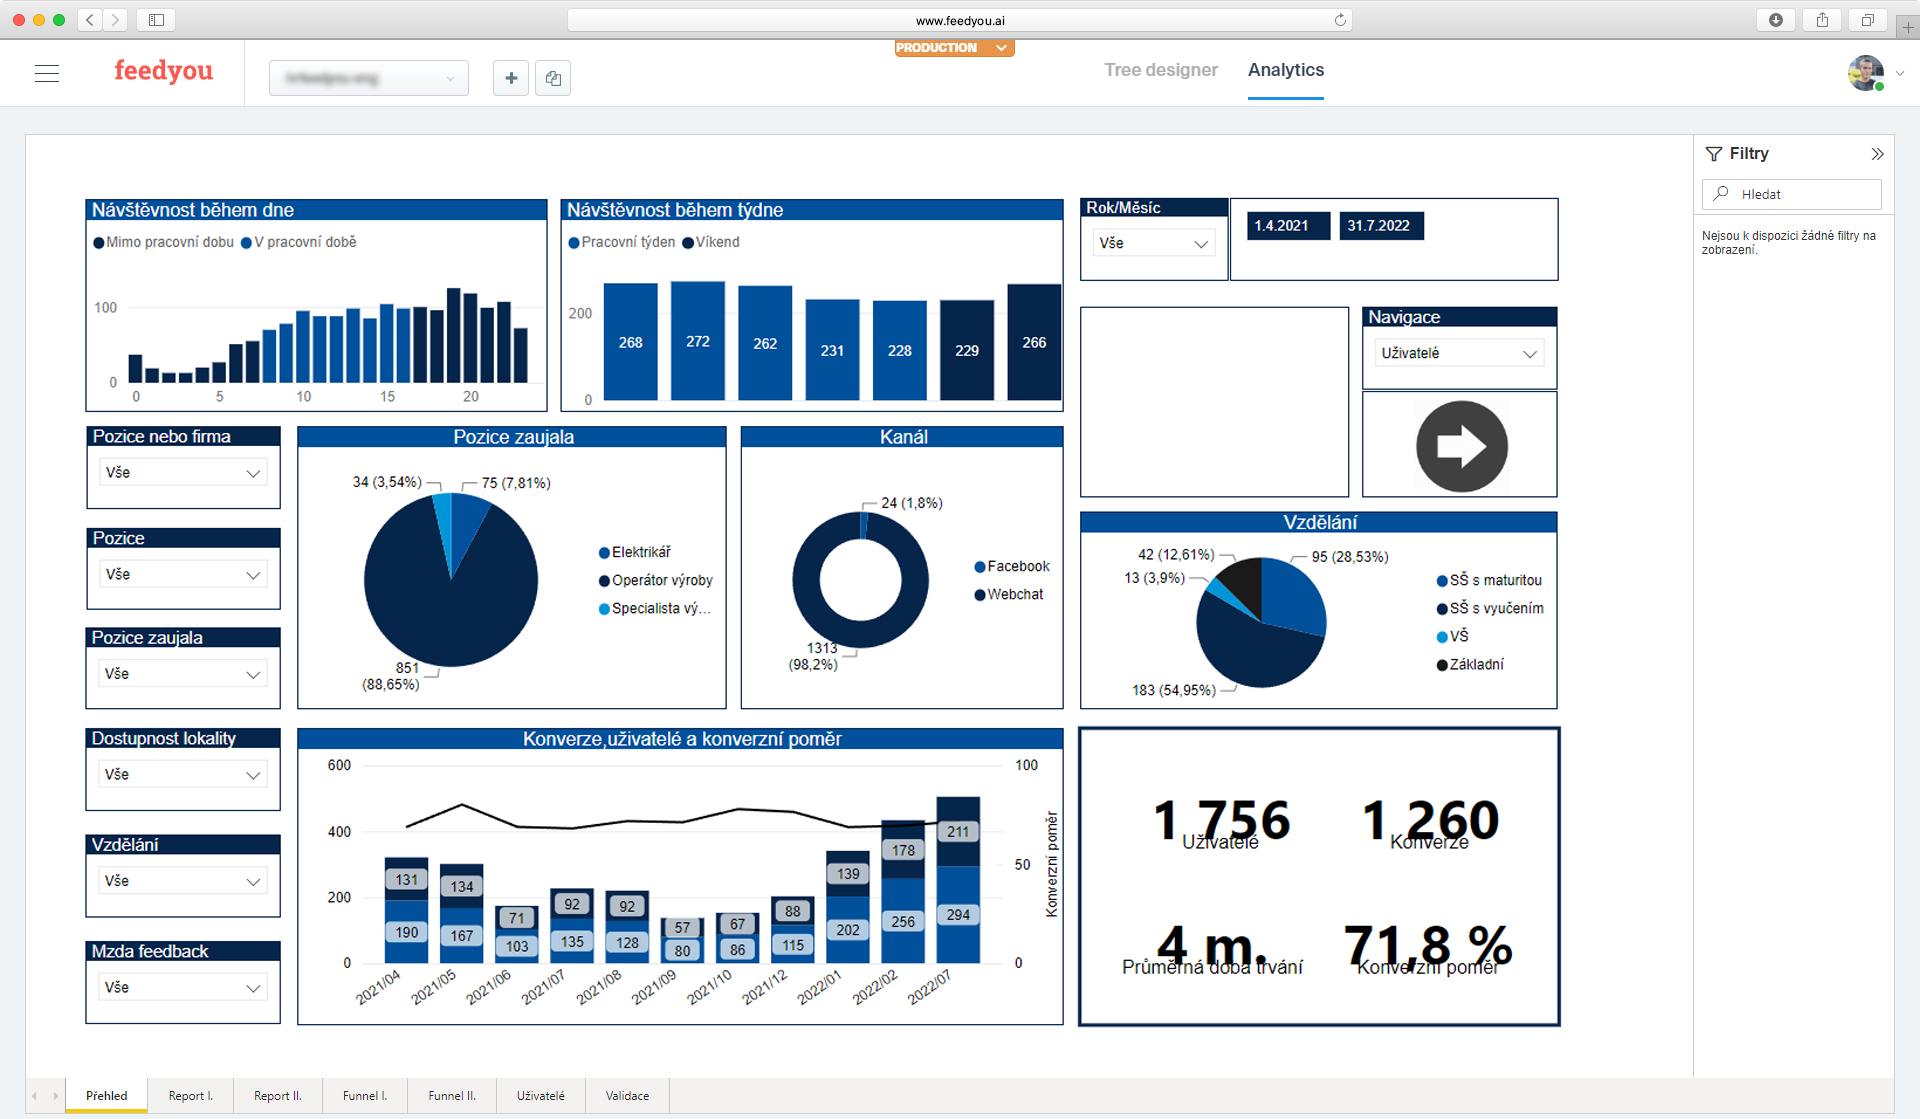This screenshot has width=1920, height=1119.
Task: Click the Tree designer menu item
Action: tap(1160, 70)
